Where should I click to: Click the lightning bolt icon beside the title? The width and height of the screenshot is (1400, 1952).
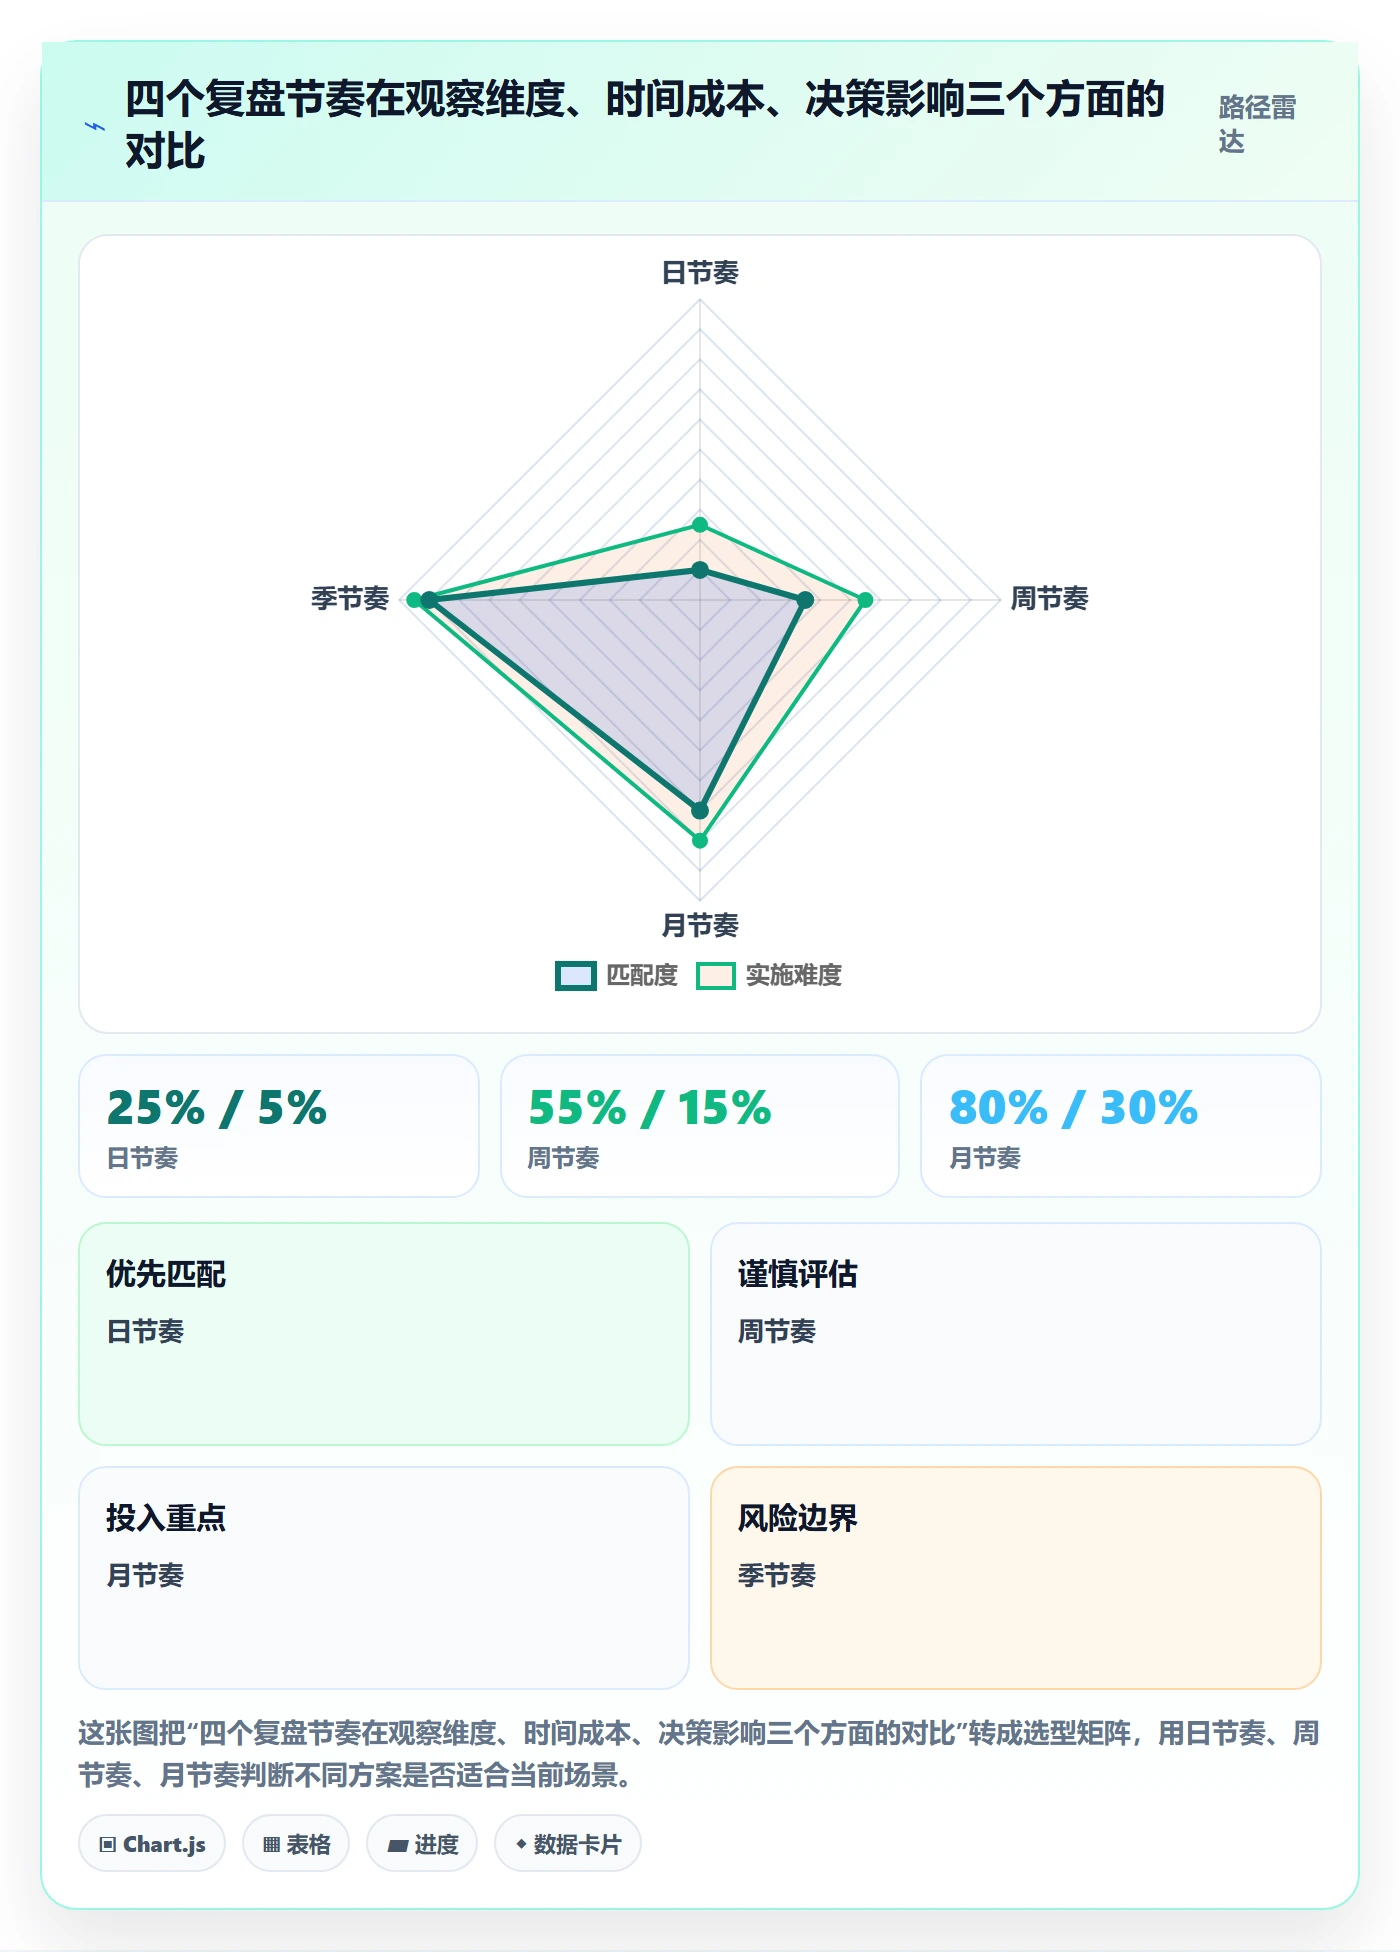tap(95, 127)
